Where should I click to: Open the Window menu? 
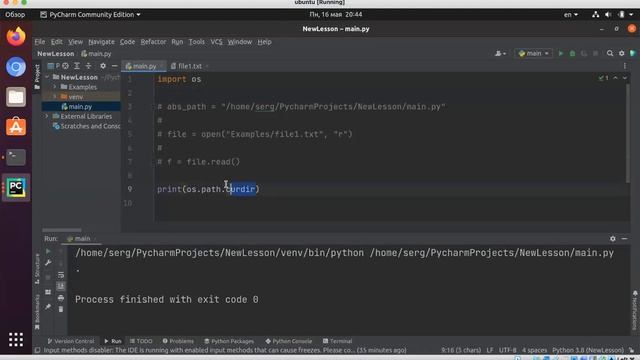tap(240, 42)
